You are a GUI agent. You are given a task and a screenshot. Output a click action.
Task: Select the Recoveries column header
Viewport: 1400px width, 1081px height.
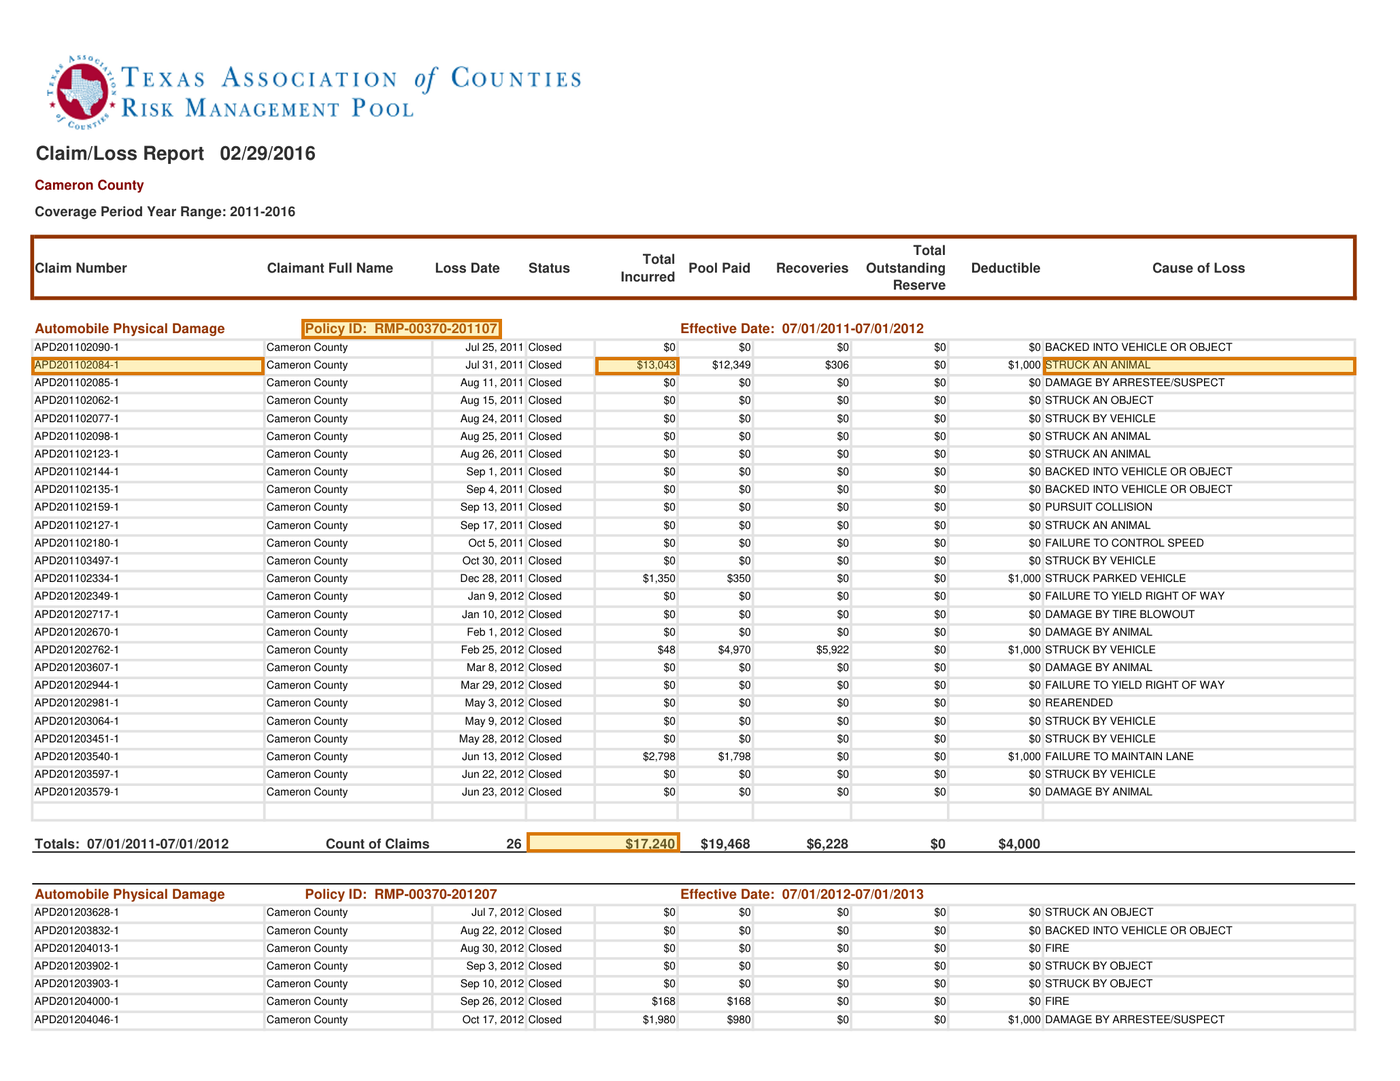click(812, 268)
